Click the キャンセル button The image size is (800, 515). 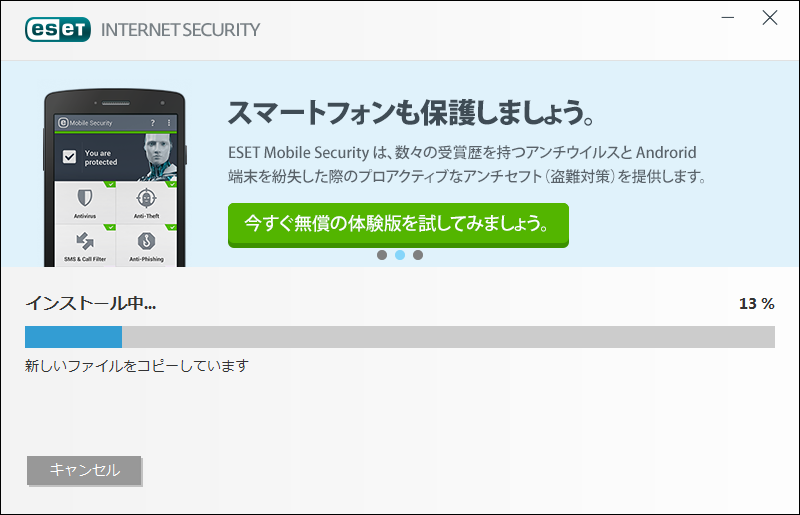84,470
